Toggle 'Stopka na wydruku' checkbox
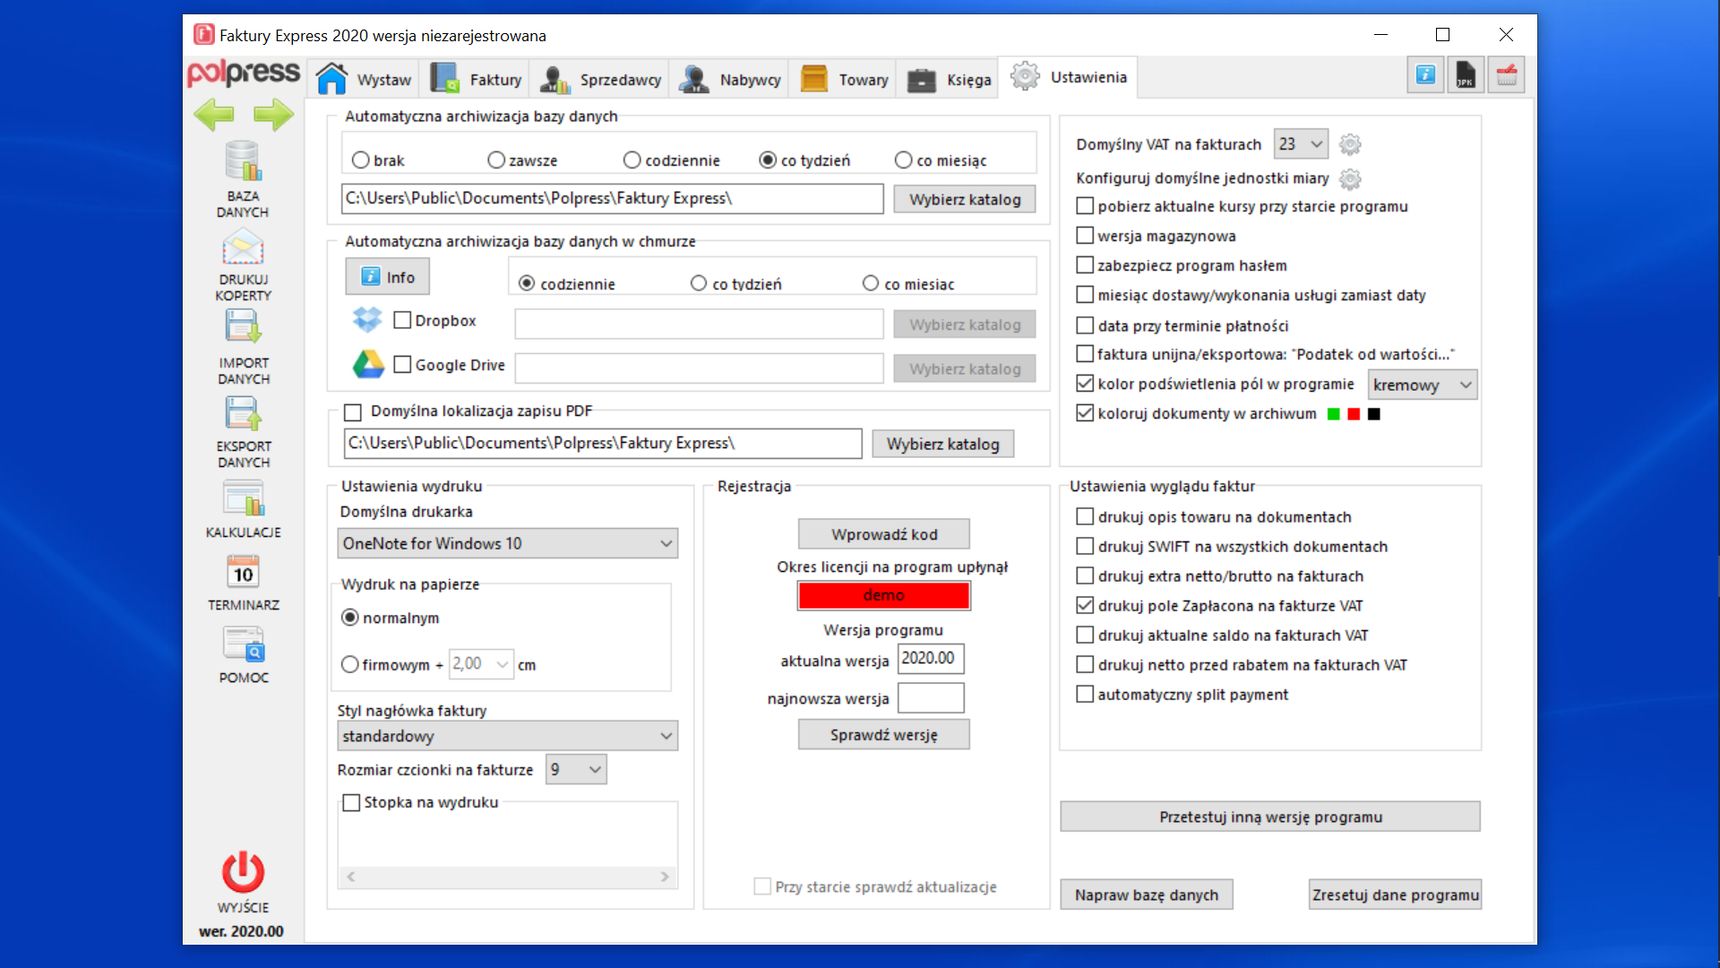The width and height of the screenshot is (1720, 968). point(352,802)
